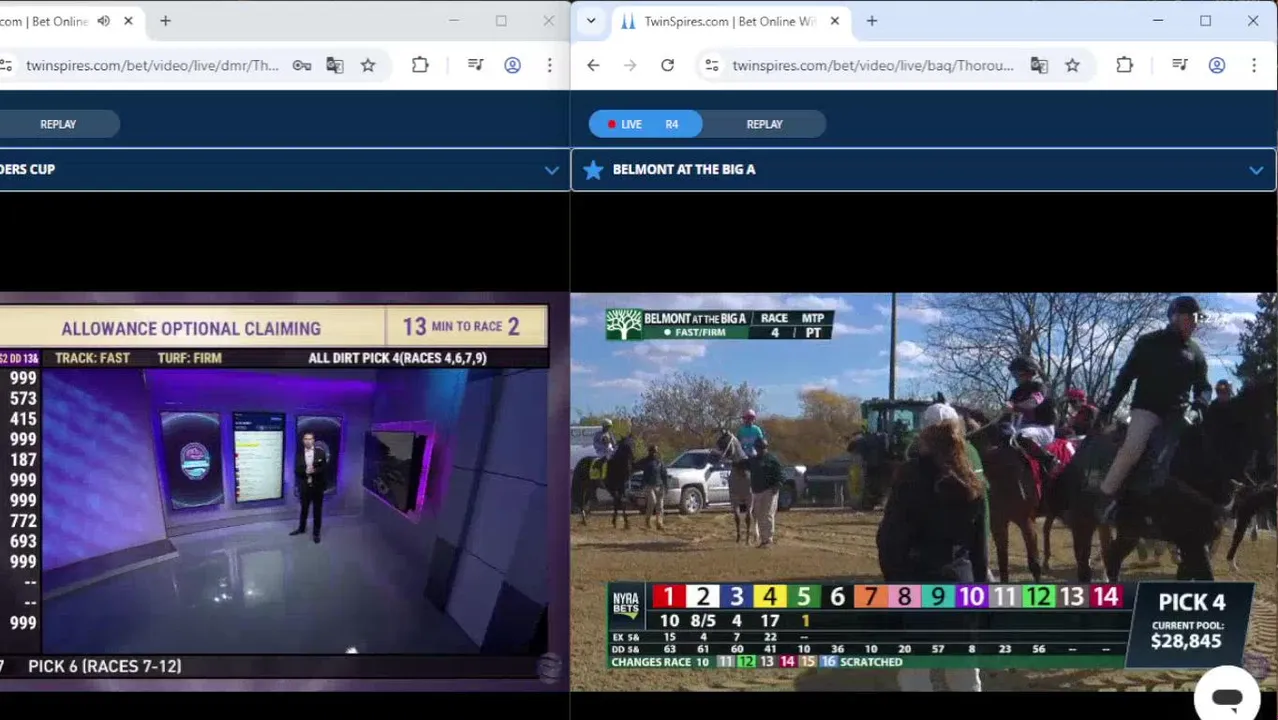The width and height of the screenshot is (1278, 720).
Task: Open media controls icon in left window
Action: point(476,66)
